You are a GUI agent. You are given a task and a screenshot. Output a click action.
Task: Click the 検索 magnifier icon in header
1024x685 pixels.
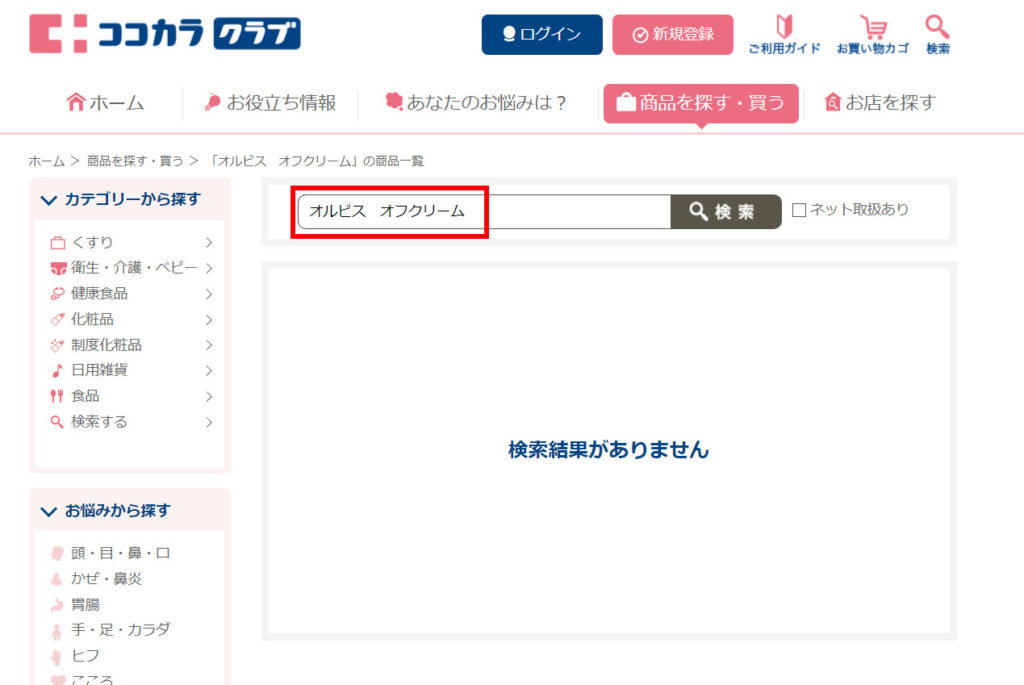(937, 34)
